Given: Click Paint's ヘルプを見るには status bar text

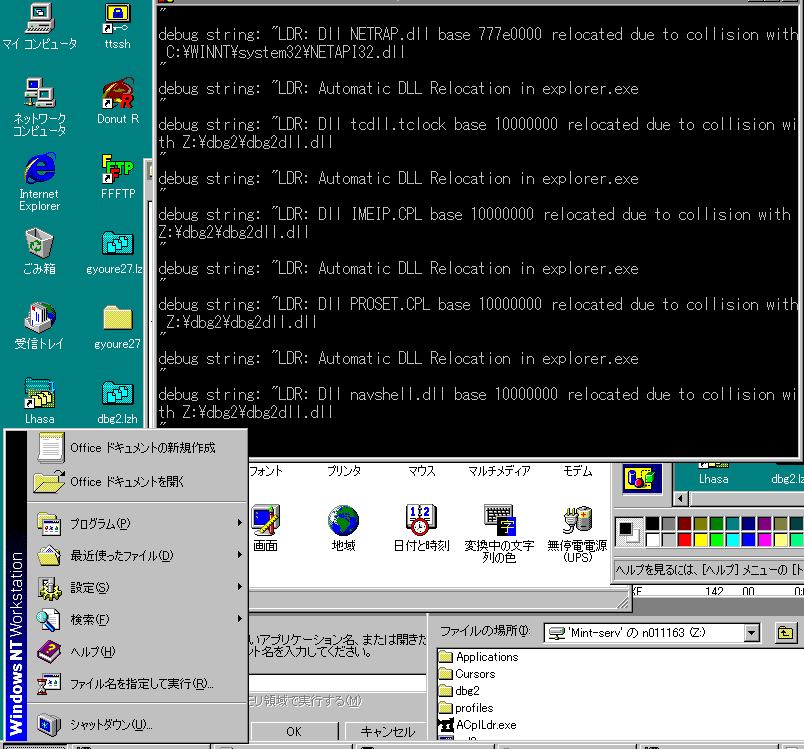Looking at the screenshot, I should [709, 570].
